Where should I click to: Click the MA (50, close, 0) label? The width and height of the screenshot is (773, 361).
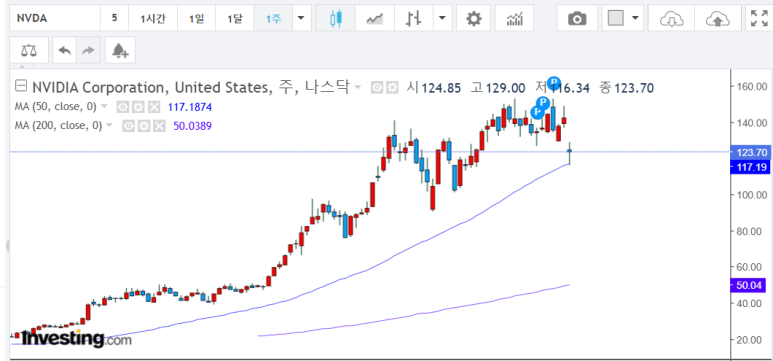coord(56,107)
